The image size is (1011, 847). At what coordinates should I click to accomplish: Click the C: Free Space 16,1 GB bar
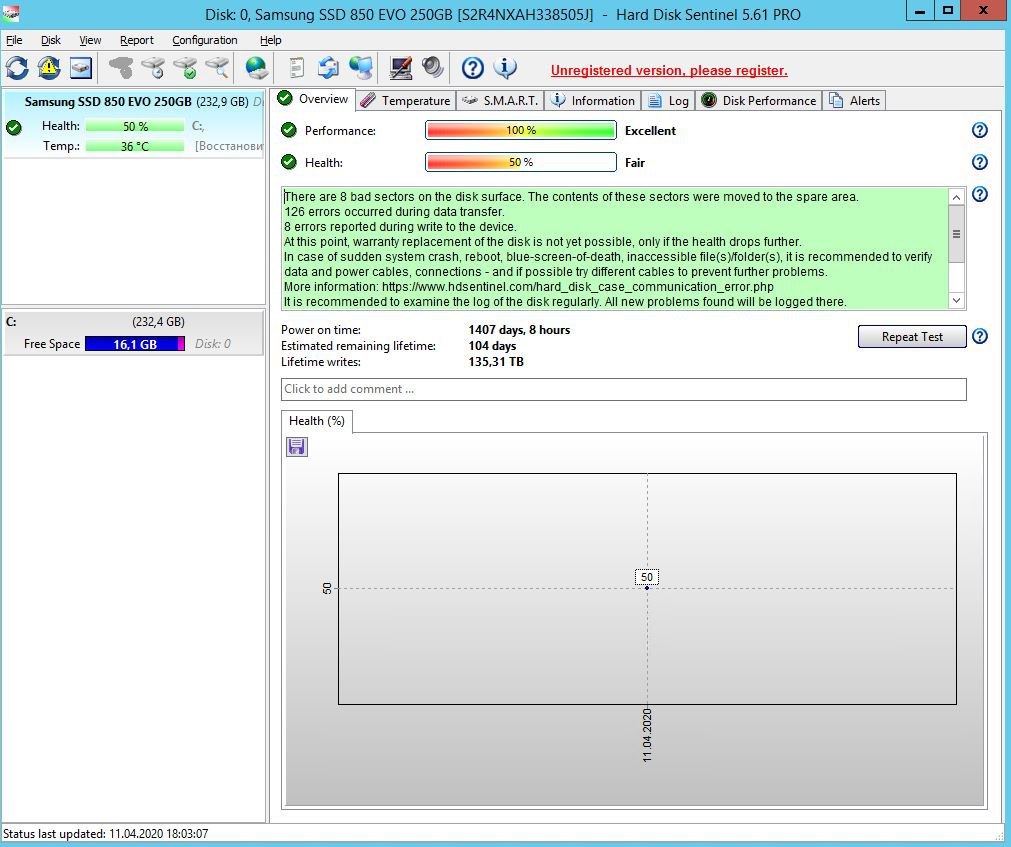[x=135, y=344]
